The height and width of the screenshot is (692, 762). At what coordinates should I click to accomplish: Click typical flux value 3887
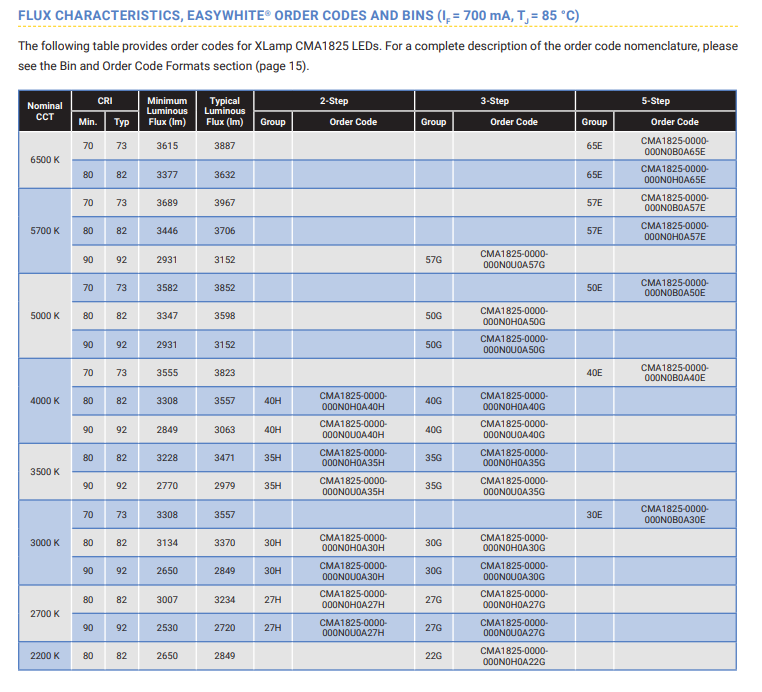tap(225, 146)
